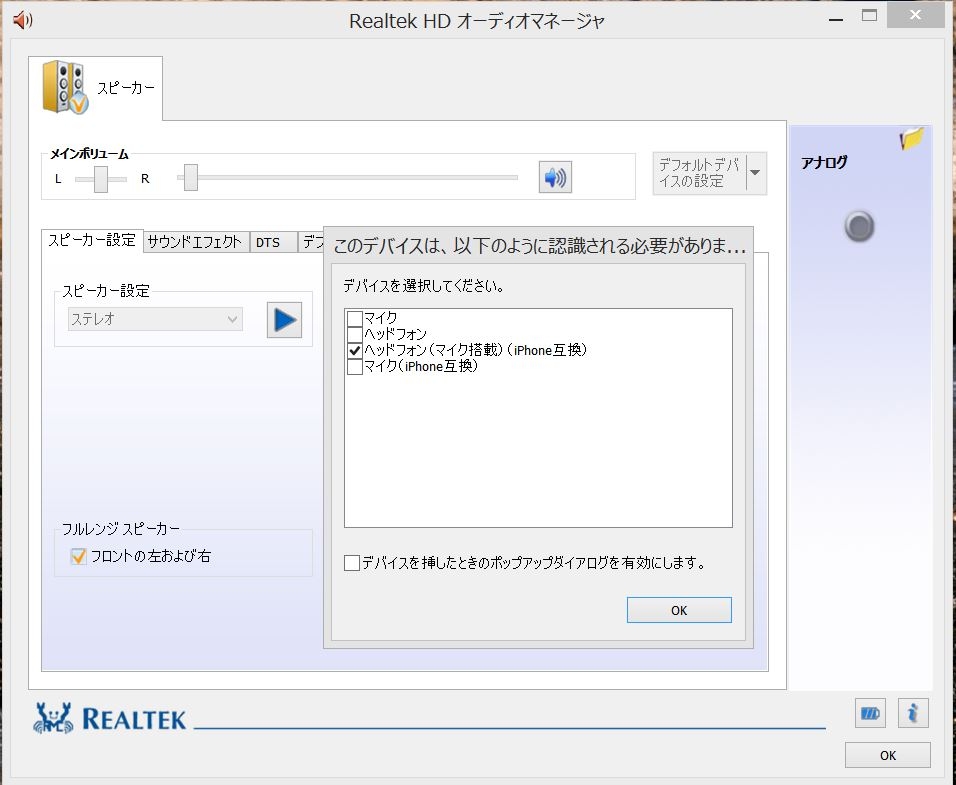Switch to サウンドエフェクト tab
The width and height of the screenshot is (956, 785).
click(196, 242)
